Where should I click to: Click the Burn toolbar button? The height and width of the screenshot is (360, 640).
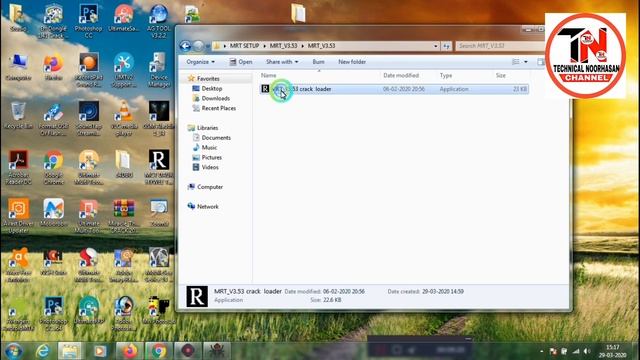318,62
